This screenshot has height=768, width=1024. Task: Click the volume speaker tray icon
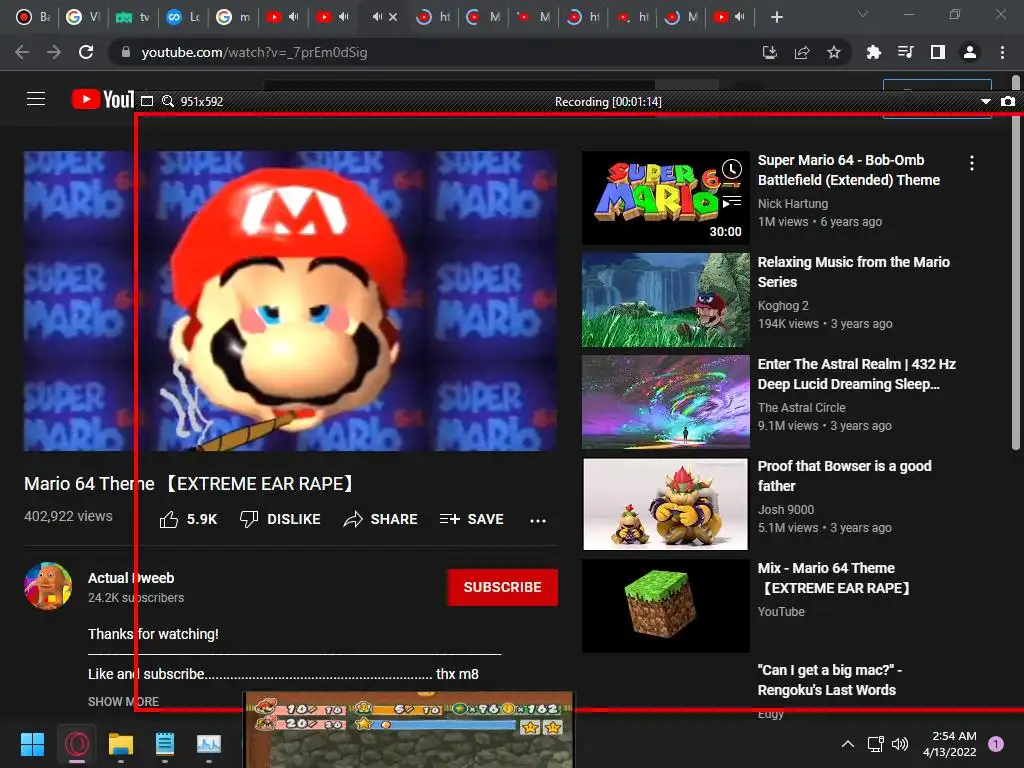click(x=900, y=744)
